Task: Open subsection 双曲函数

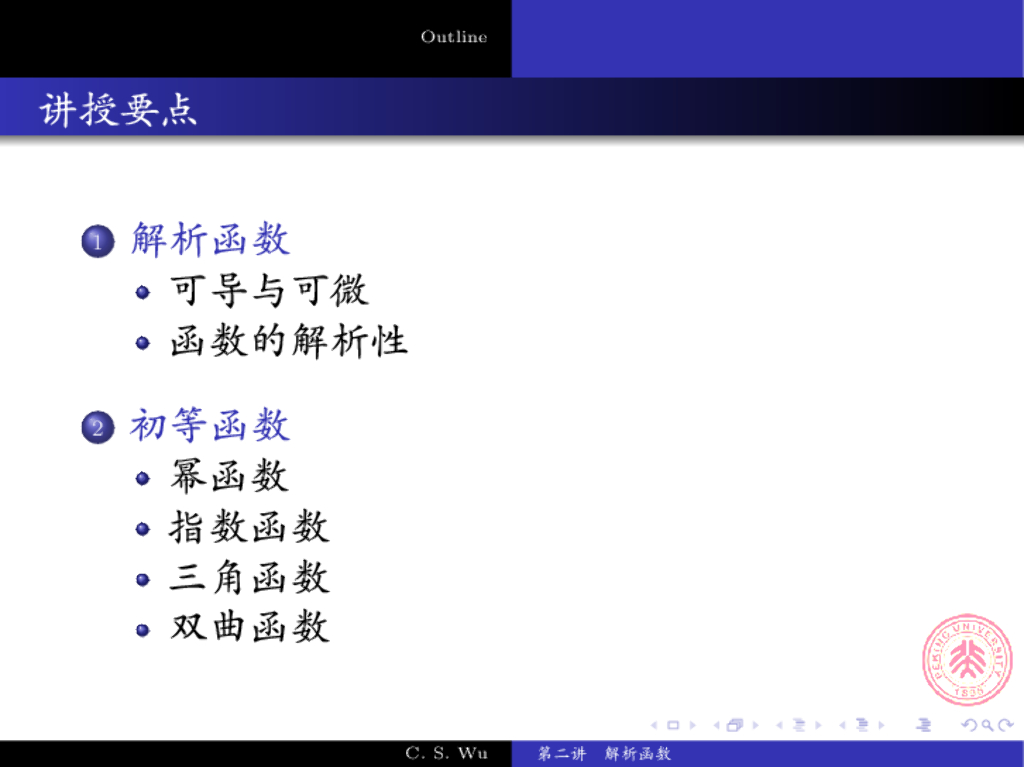Action: coord(249,627)
